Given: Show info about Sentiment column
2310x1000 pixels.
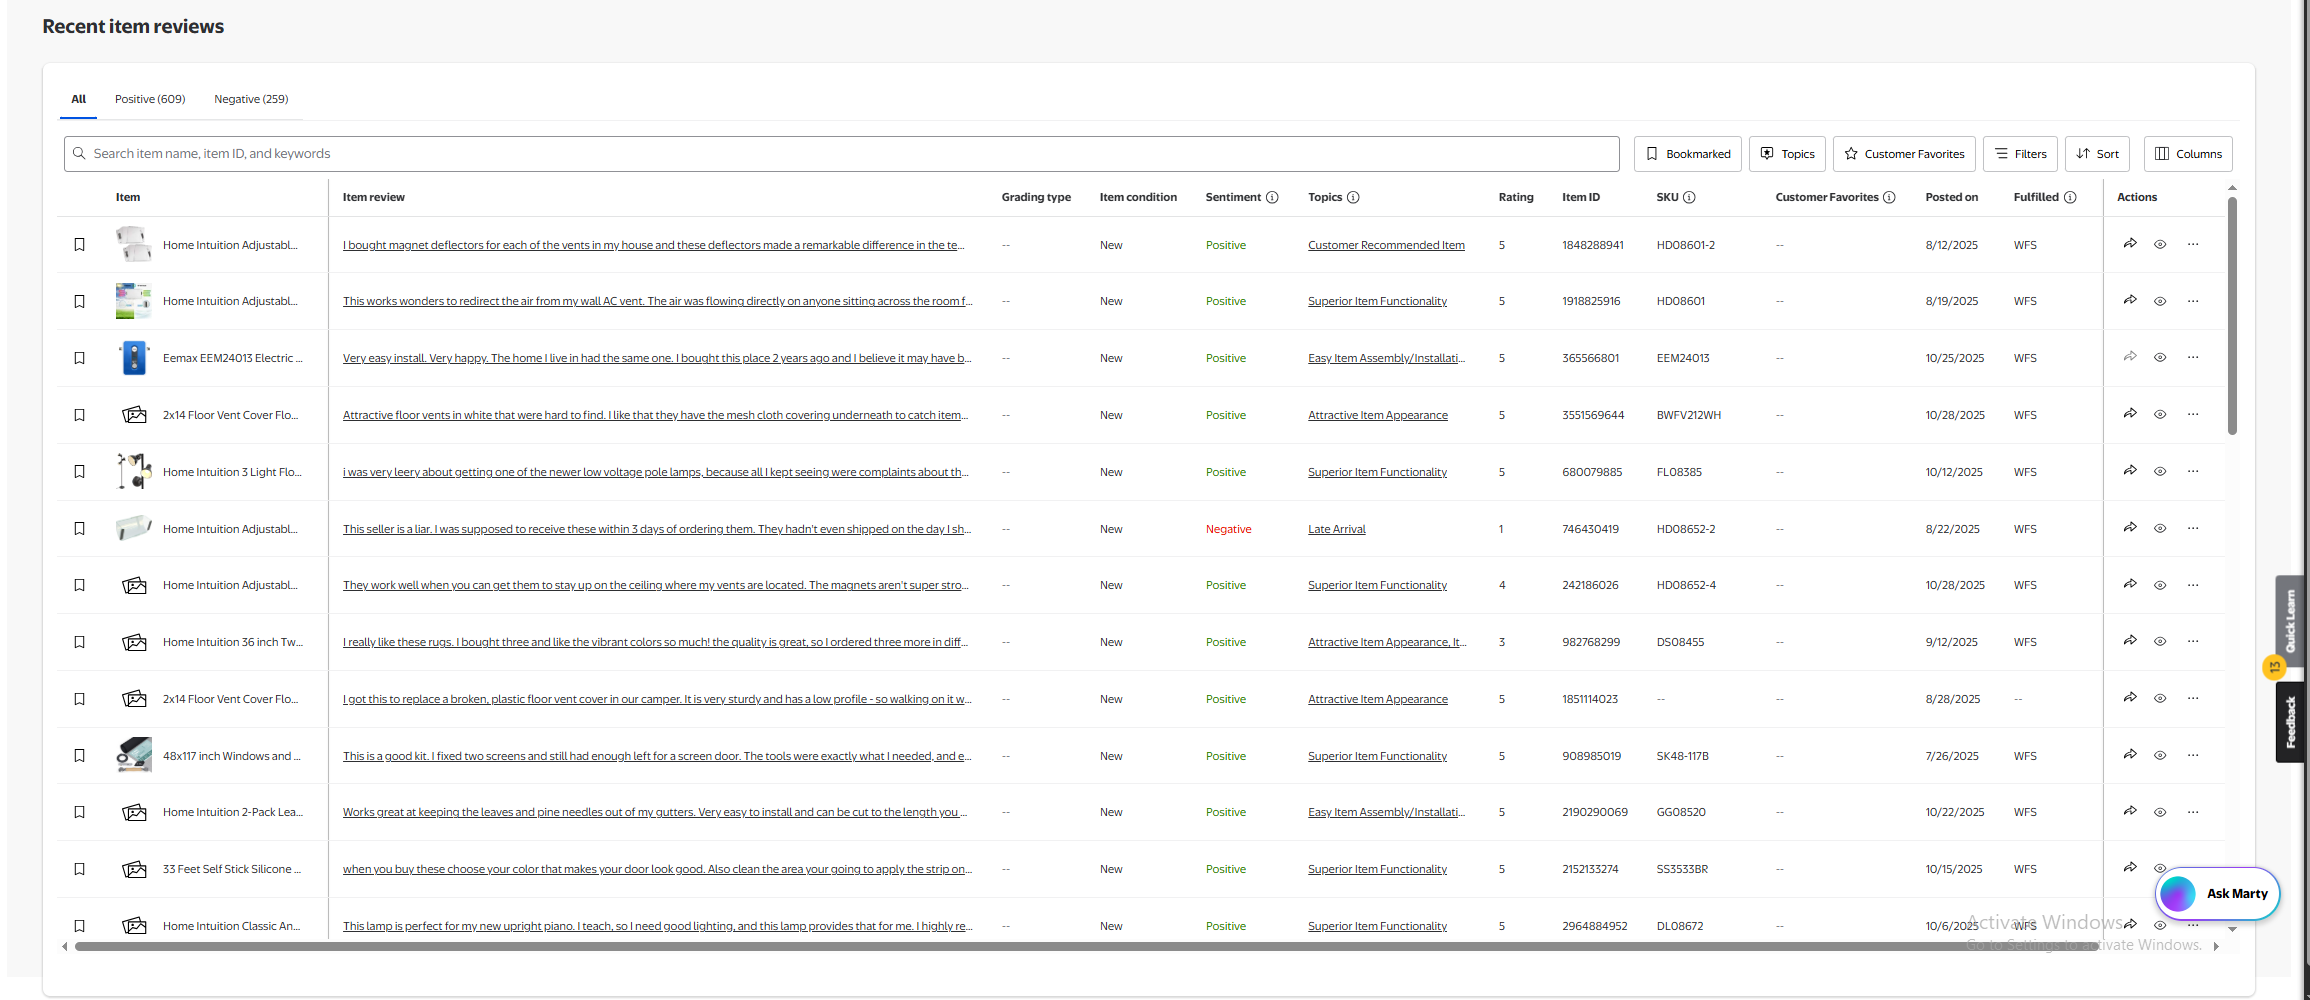Looking at the screenshot, I should pyautogui.click(x=1272, y=197).
